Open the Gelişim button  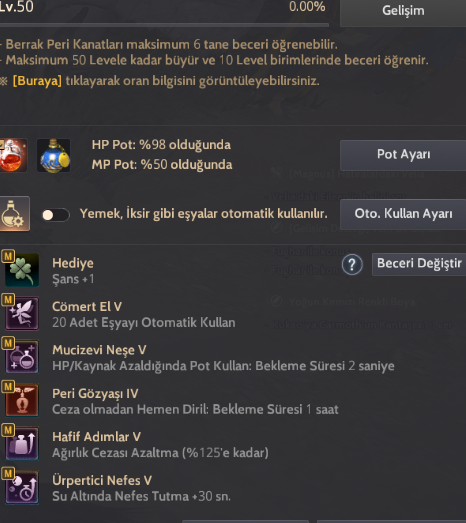(x=403, y=11)
